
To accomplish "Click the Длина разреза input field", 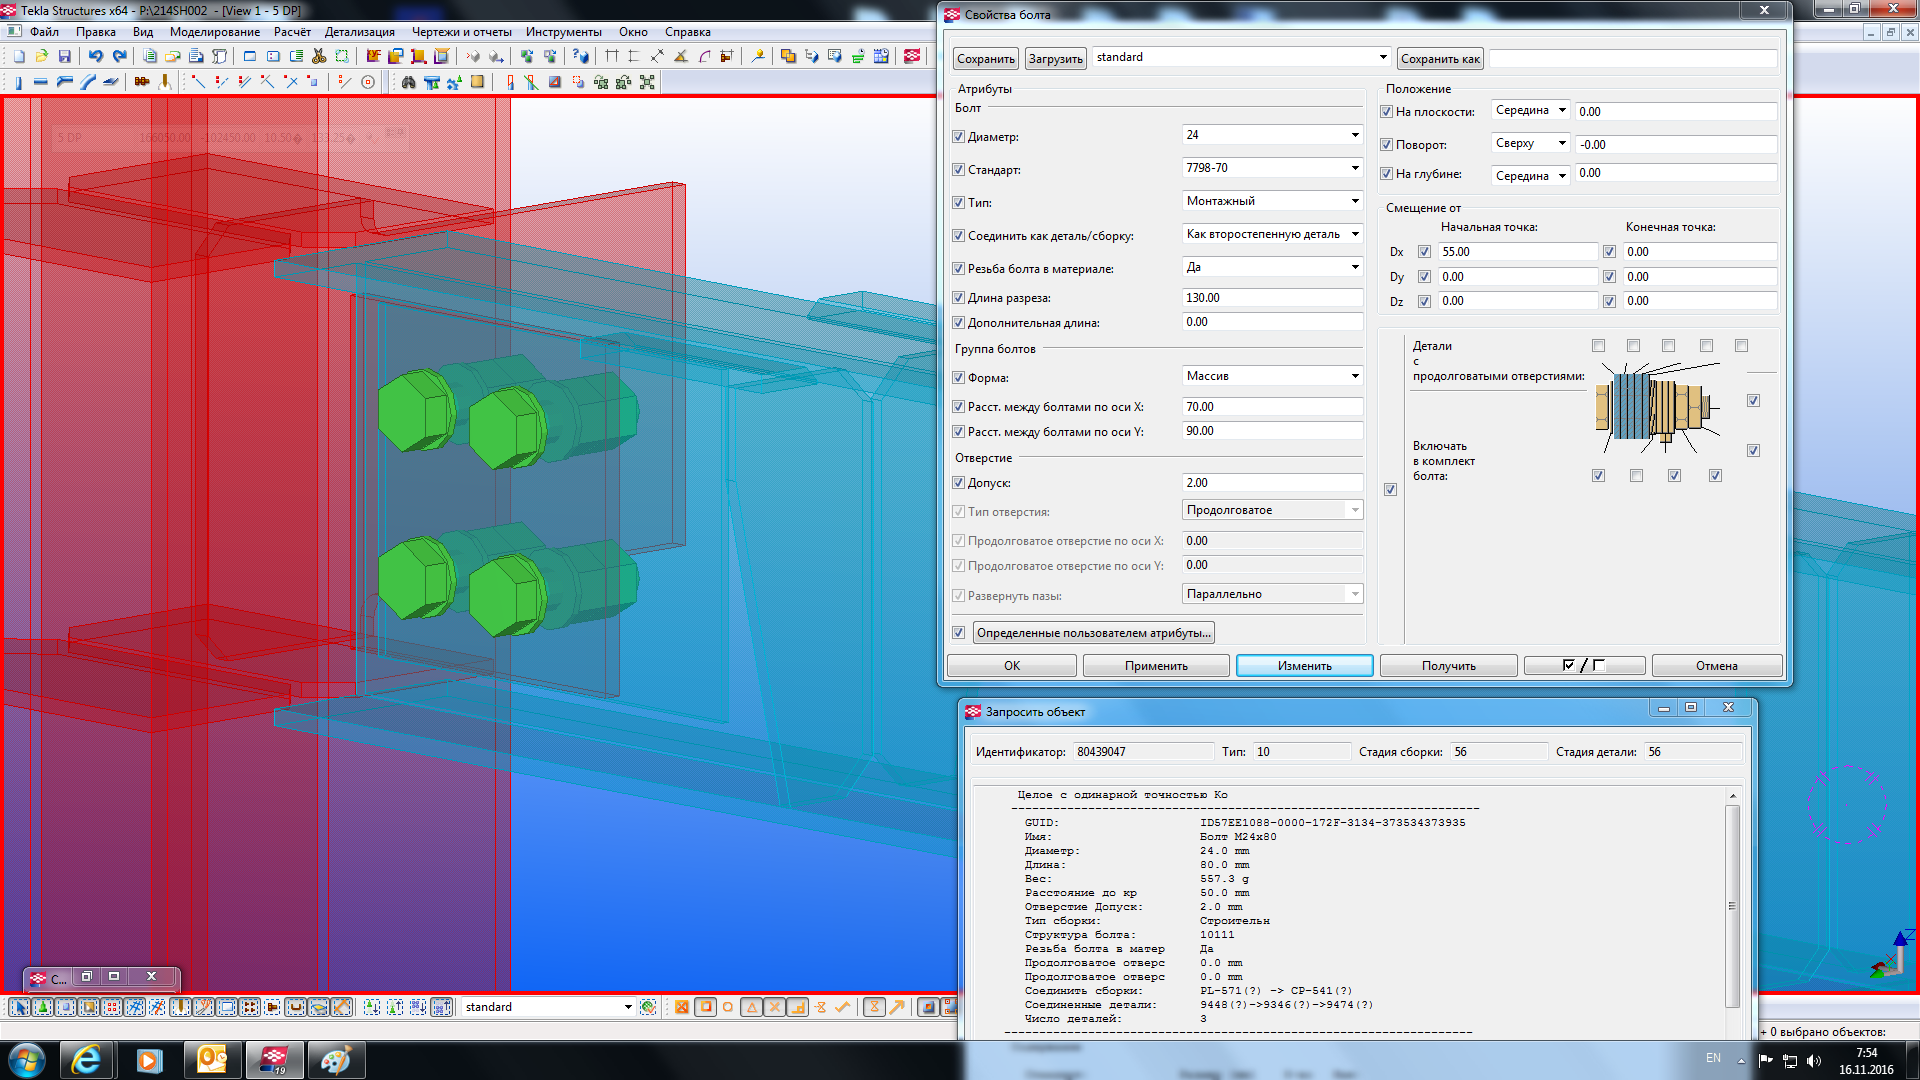I will [x=1271, y=298].
